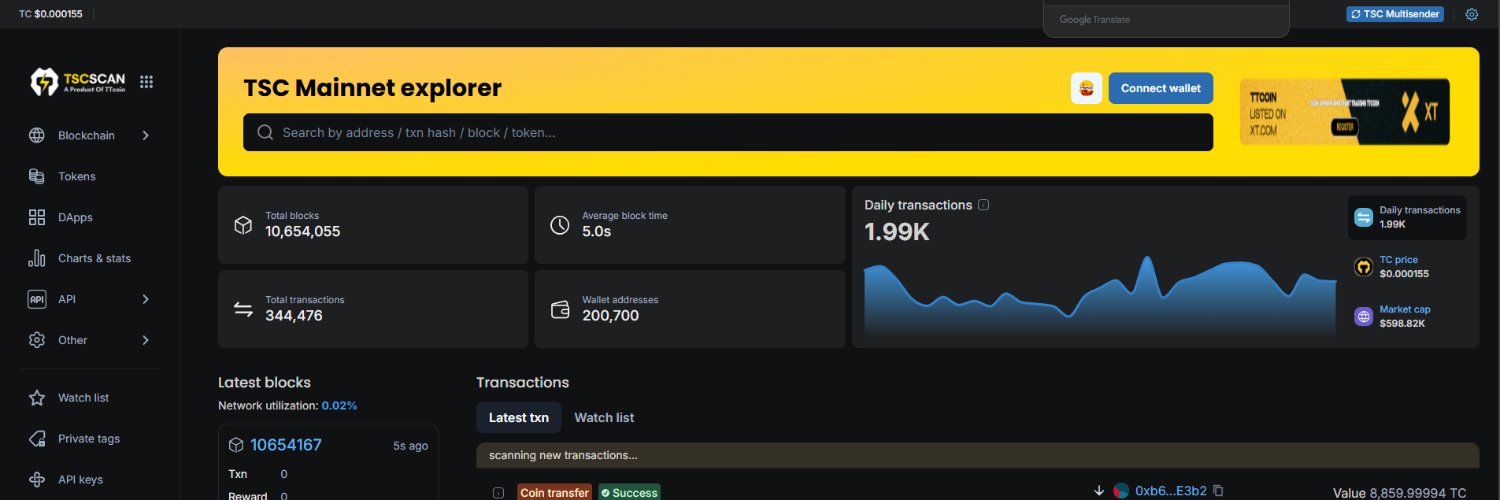1500x500 pixels.
Task: Open Private tags page
Action: click(89, 439)
